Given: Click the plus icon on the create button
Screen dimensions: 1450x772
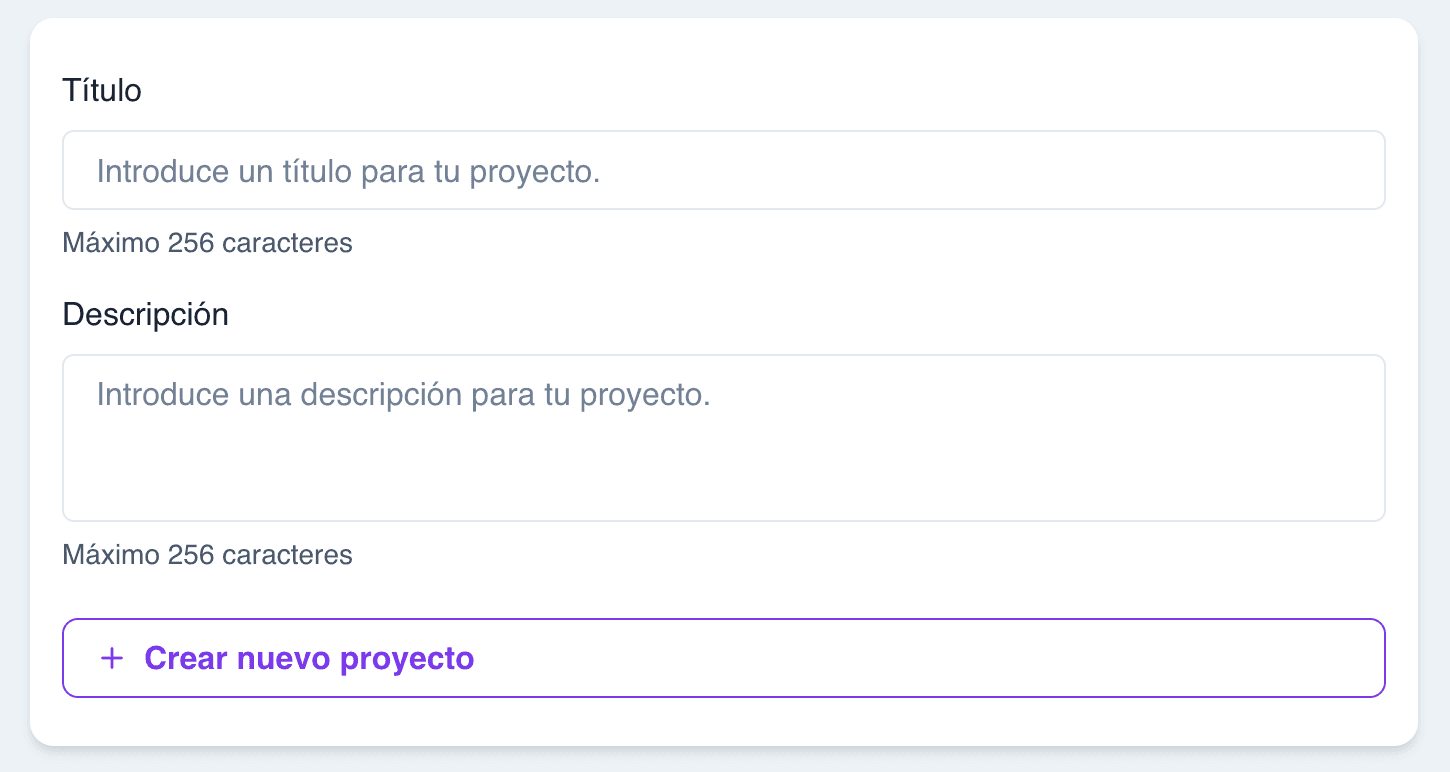Looking at the screenshot, I should point(111,658).
